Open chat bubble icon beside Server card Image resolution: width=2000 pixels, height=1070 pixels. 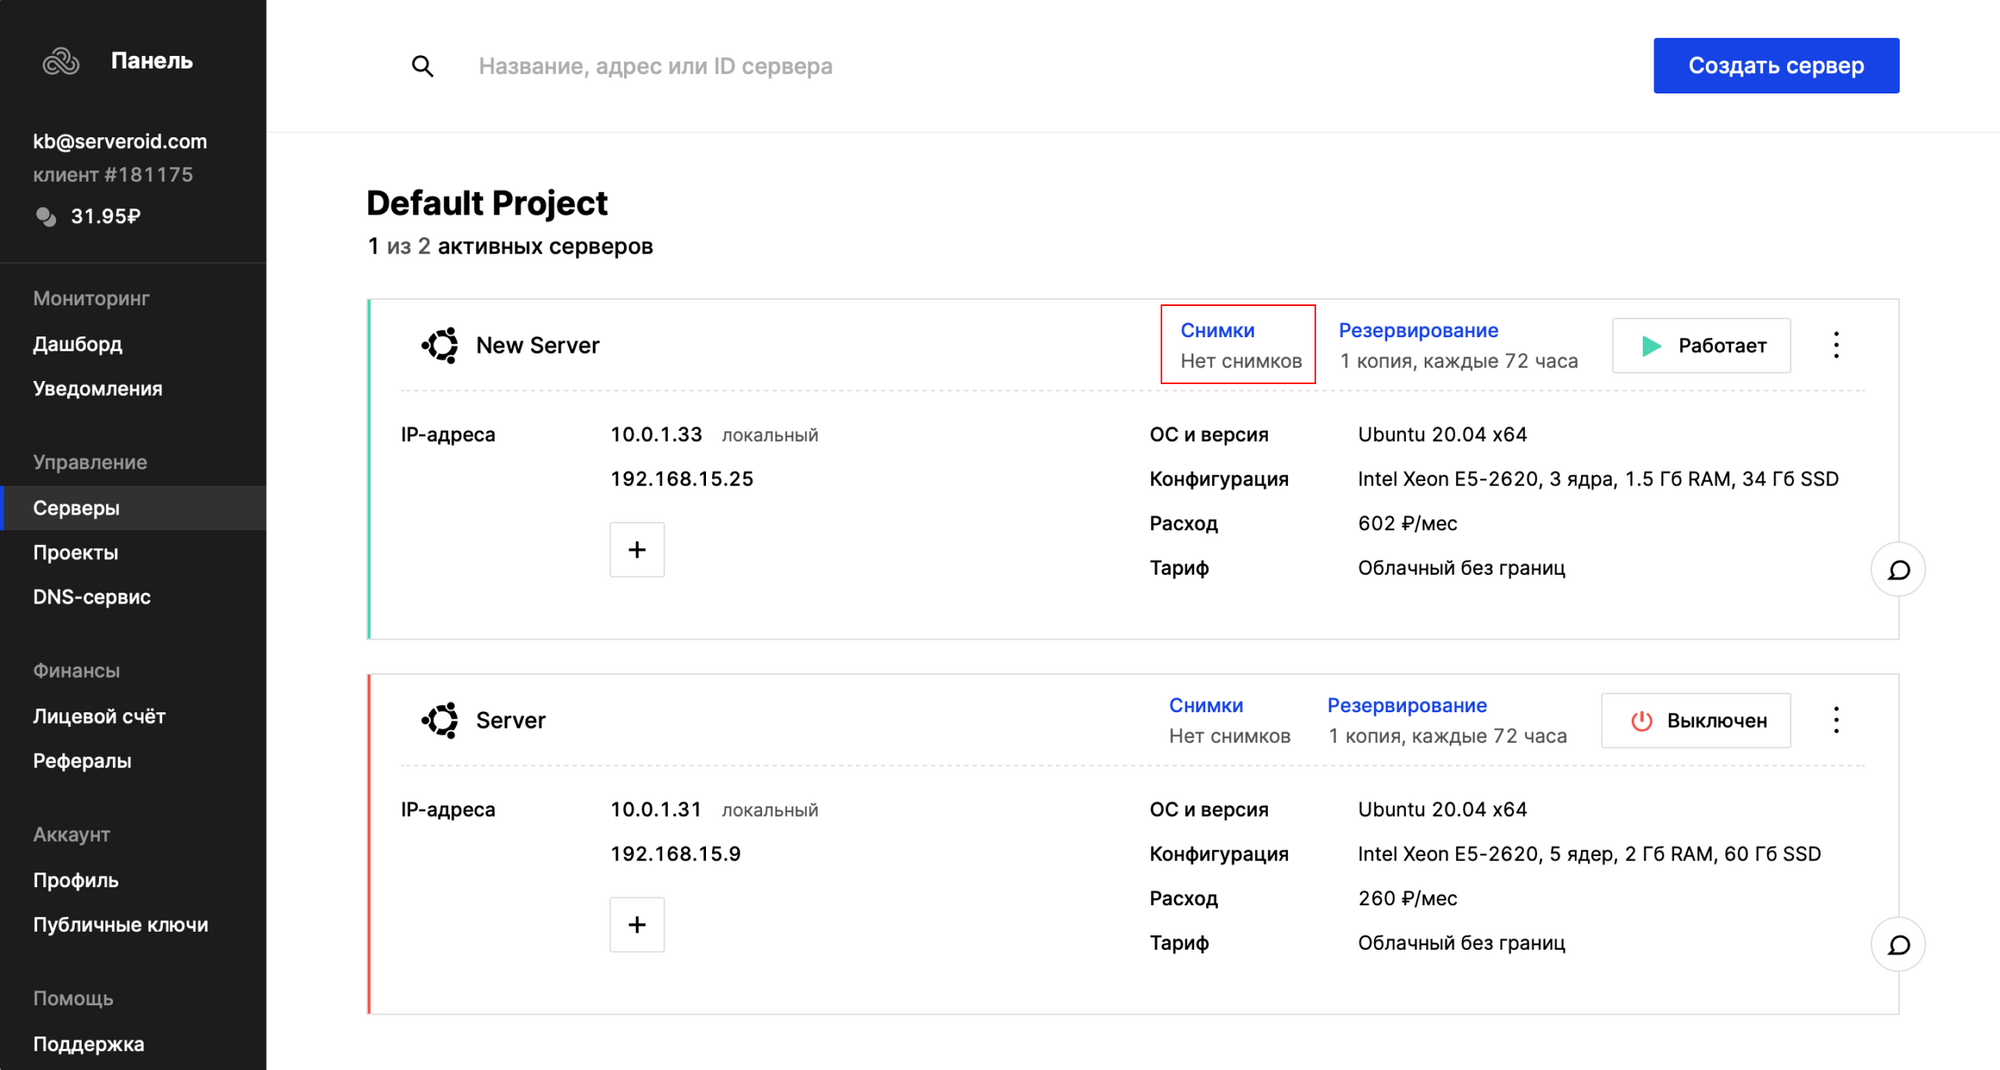(x=1897, y=945)
